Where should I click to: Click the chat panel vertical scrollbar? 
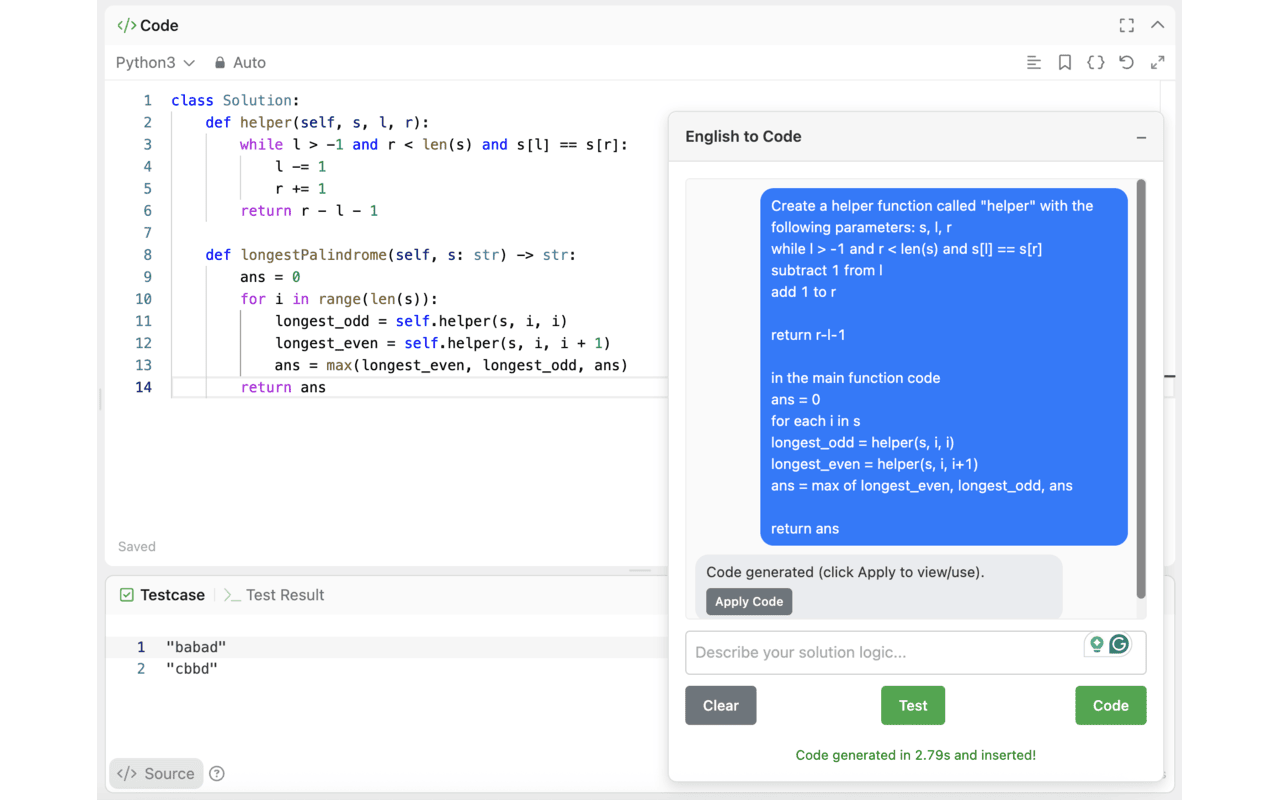coord(1141,390)
